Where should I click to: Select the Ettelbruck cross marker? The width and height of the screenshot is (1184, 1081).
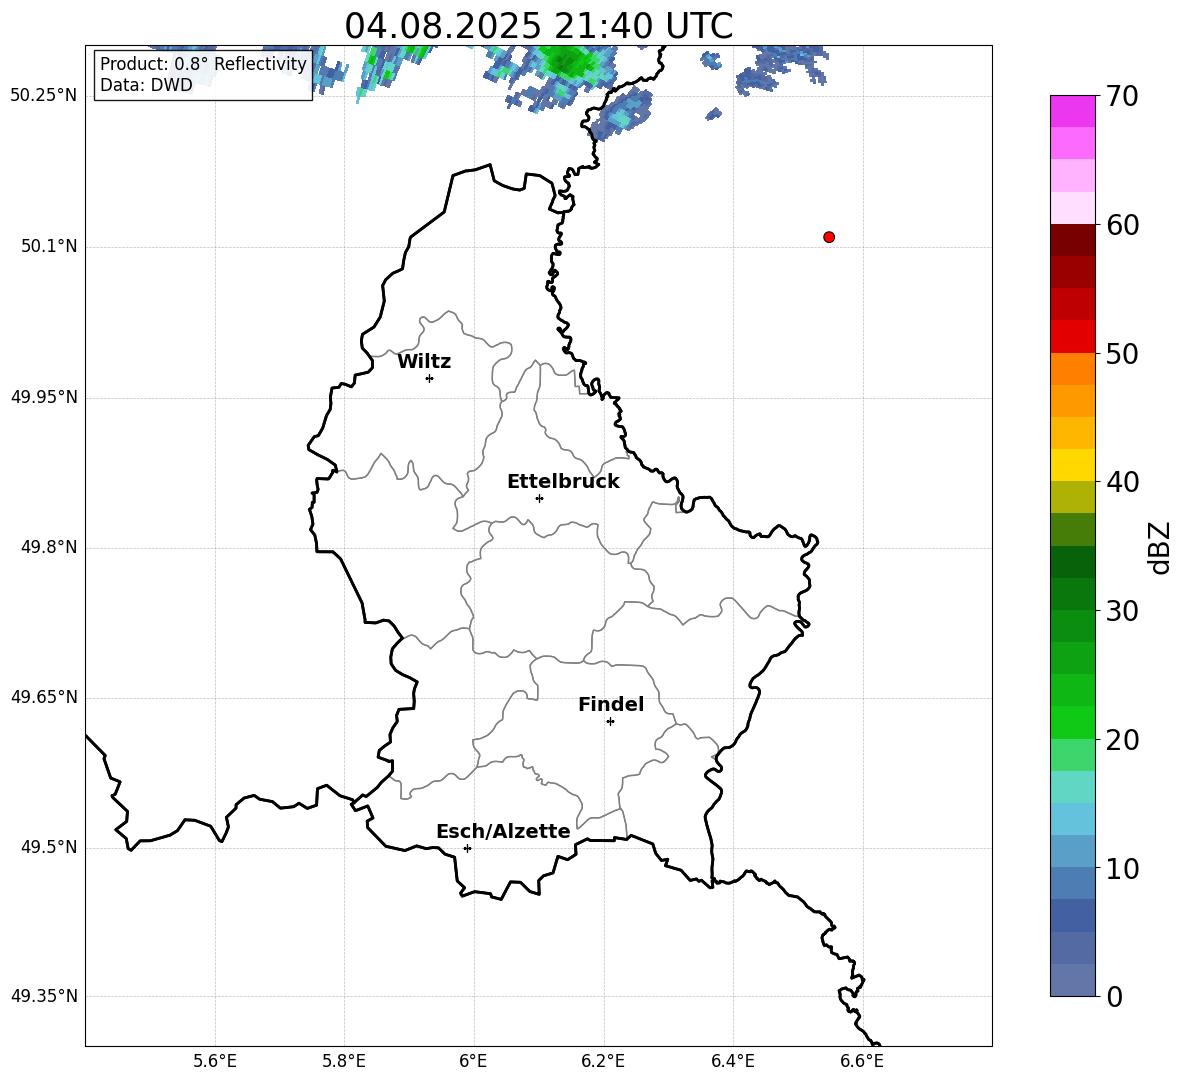click(539, 498)
